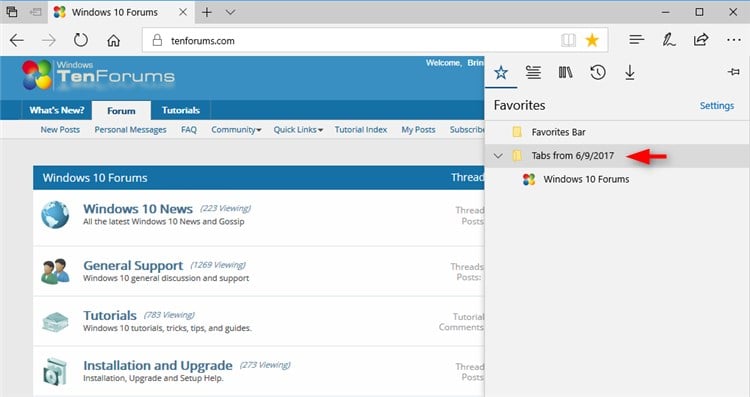Open Windows 10 Forums favorite entry
The image size is (750, 397).
coord(617,179)
